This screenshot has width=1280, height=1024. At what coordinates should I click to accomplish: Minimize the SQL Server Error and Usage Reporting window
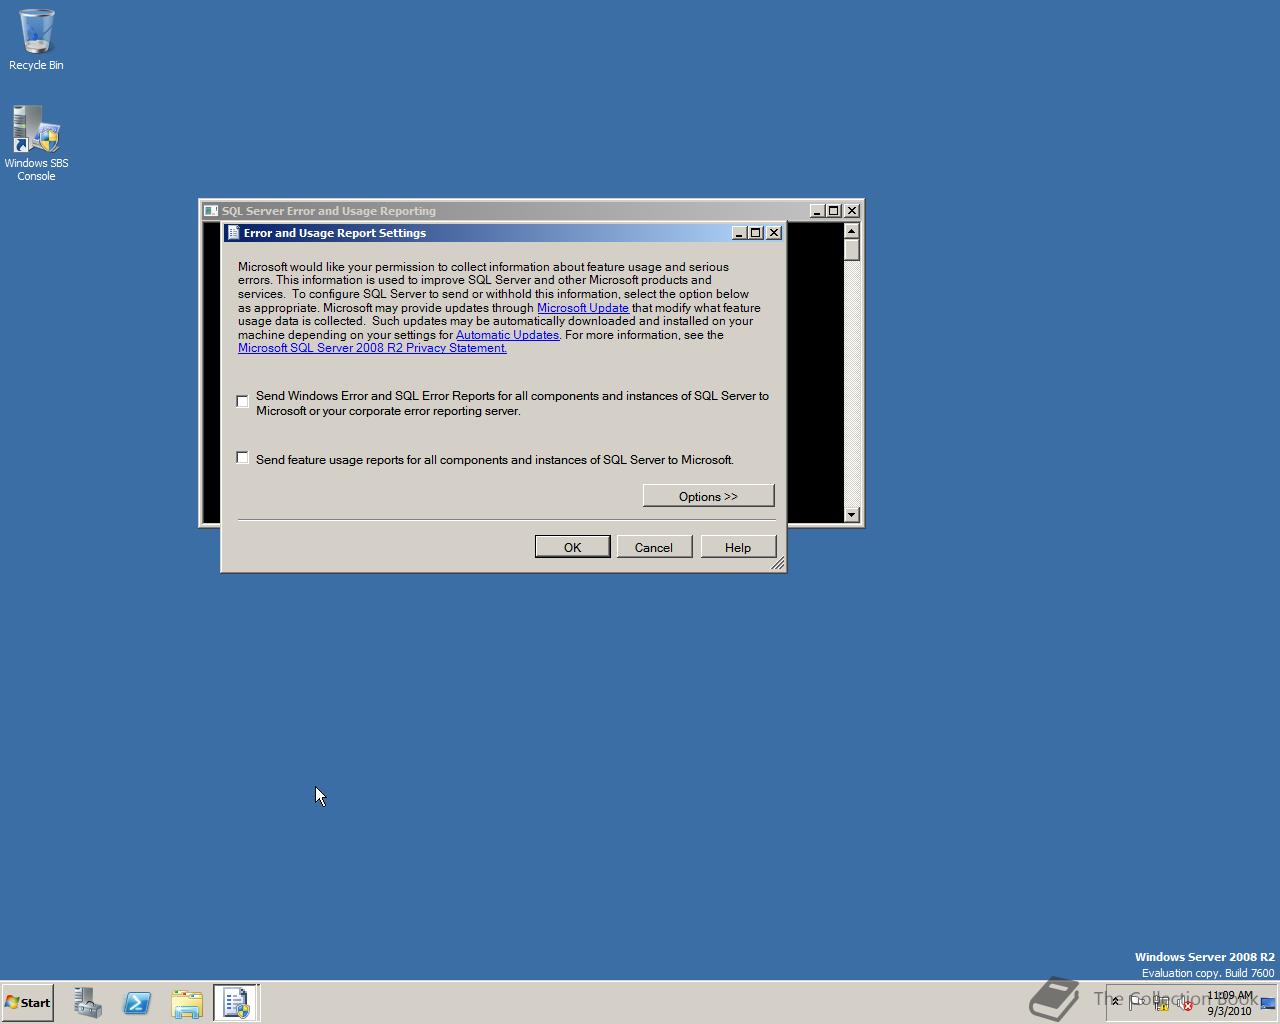tap(818, 211)
